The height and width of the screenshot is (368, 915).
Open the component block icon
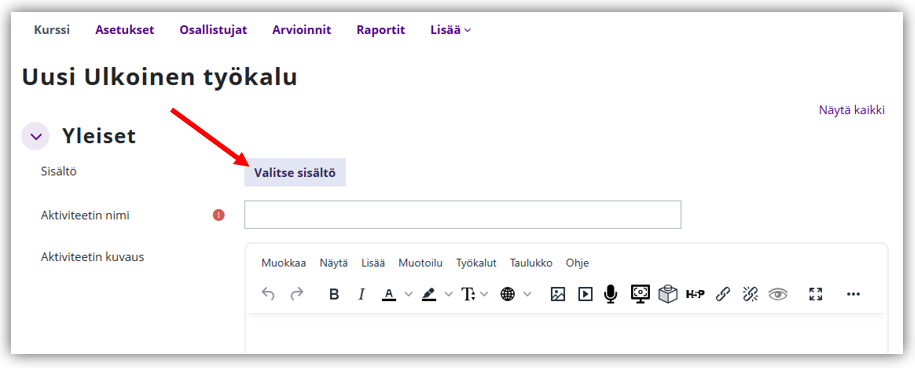pyautogui.click(x=668, y=295)
